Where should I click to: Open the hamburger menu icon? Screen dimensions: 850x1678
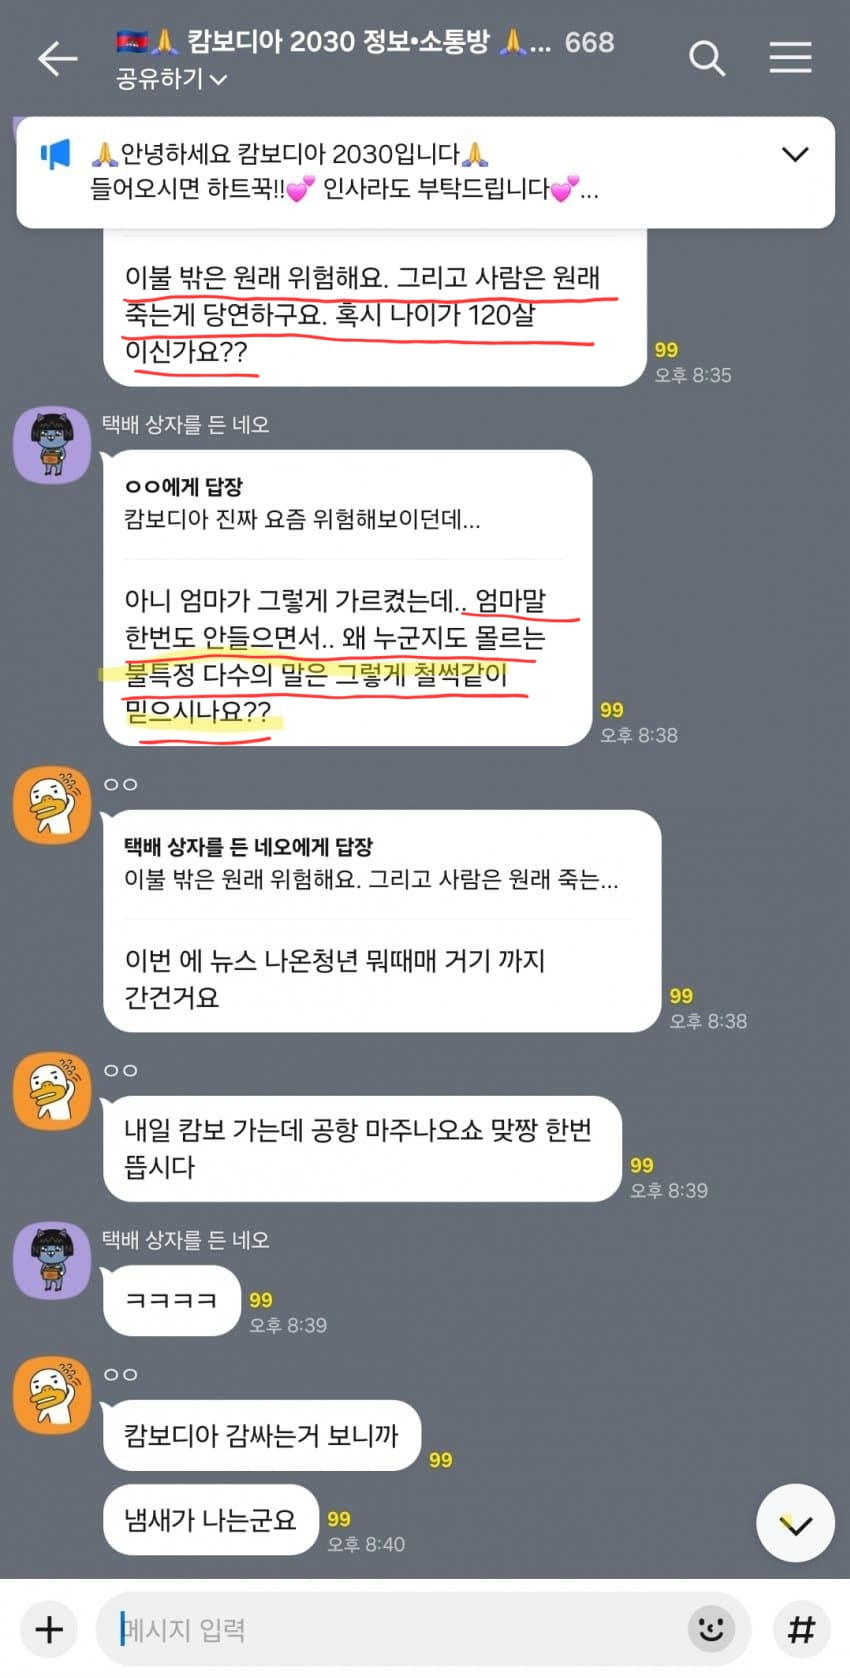(x=790, y=58)
